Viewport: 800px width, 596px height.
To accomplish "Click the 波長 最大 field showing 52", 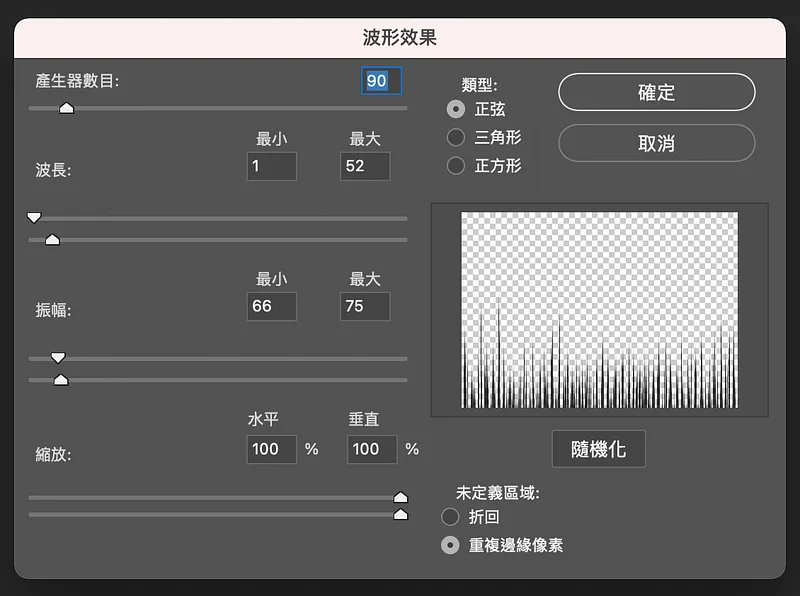I will (x=365, y=166).
